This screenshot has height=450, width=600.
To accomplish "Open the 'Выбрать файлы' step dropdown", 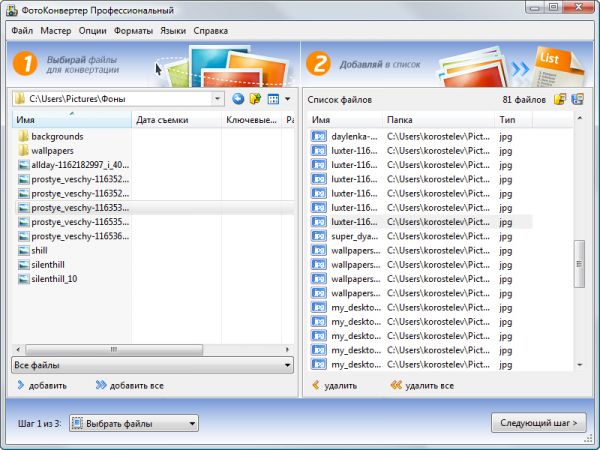I will click(134, 423).
